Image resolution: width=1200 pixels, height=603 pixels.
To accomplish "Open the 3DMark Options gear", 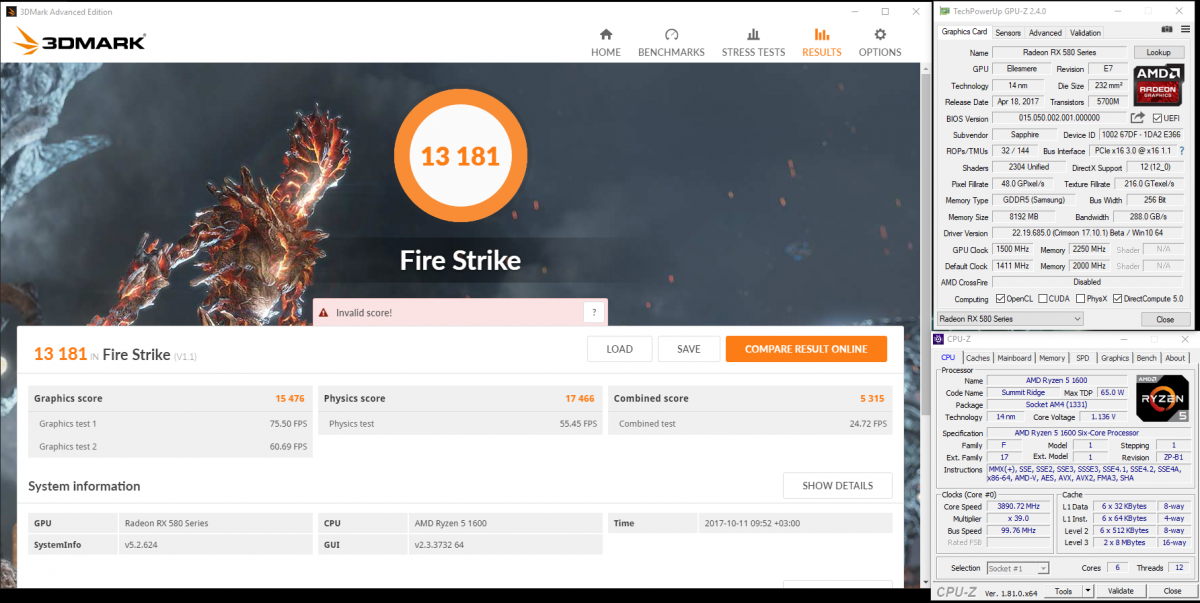I will [x=880, y=34].
